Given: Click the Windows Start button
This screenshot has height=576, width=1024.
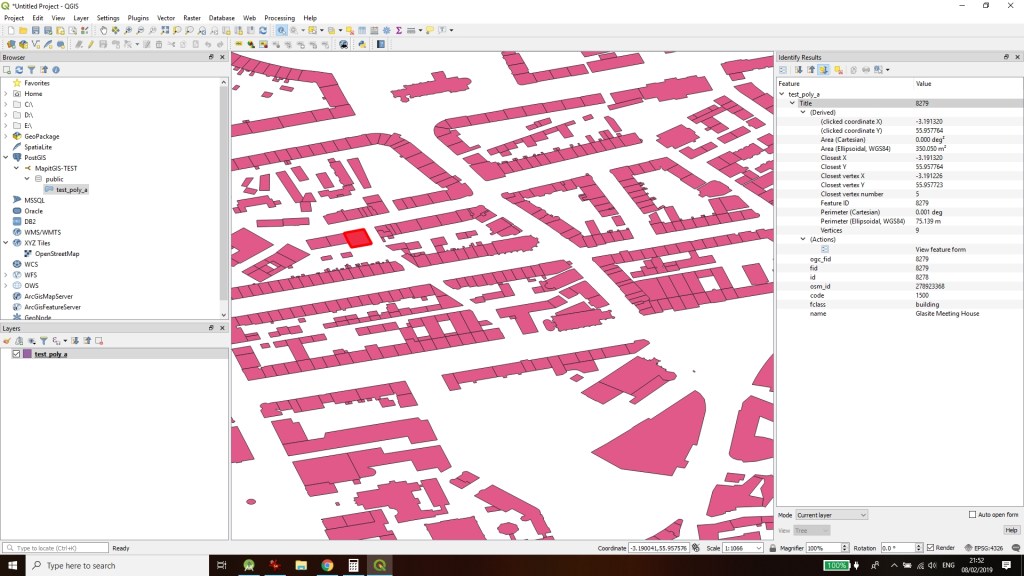Looking at the screenshot, I should tap(12, 566).
